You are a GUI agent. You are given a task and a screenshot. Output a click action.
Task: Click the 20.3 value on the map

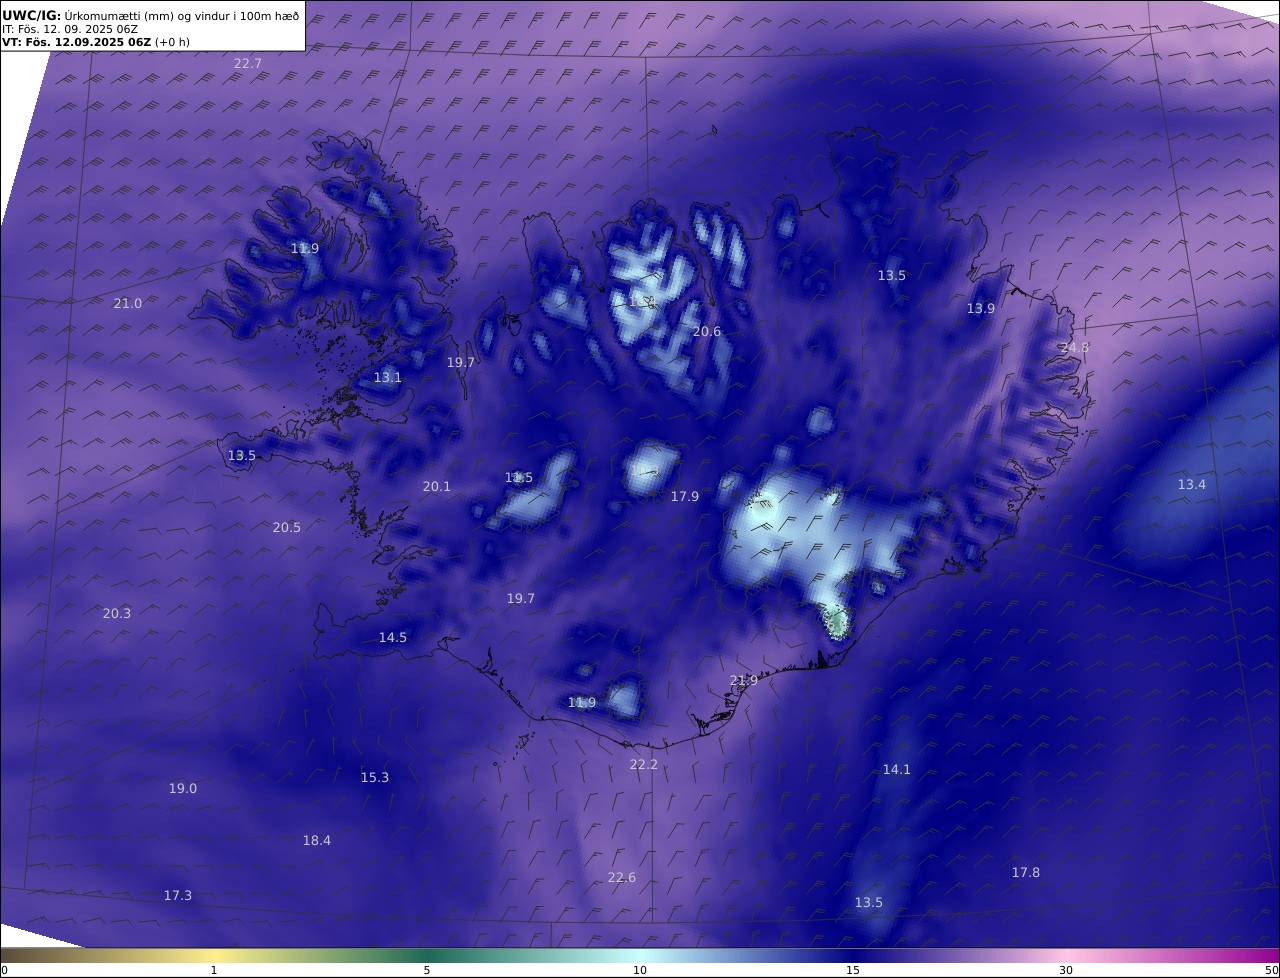pos(117,613)
